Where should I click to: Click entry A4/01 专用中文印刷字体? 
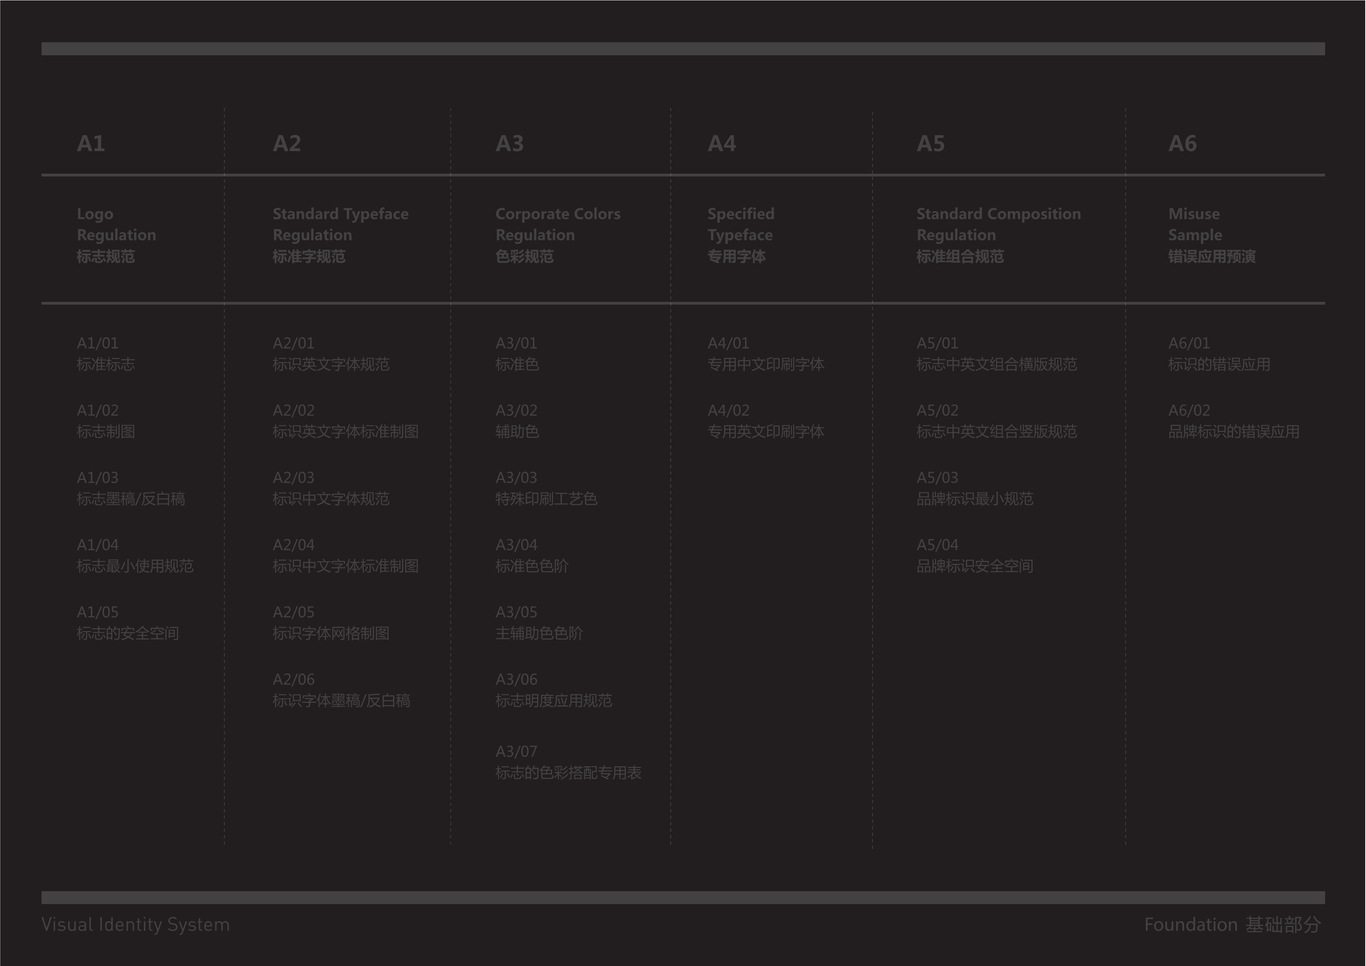766,354
